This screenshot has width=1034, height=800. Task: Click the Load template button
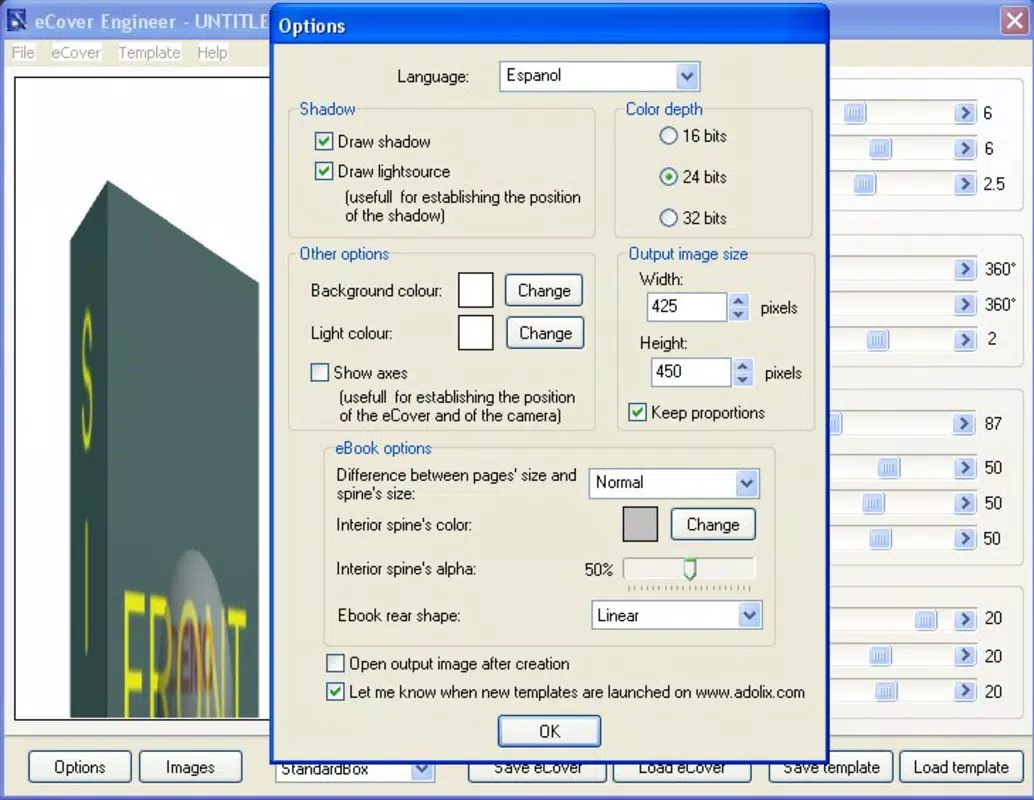(x=961, y=767)
